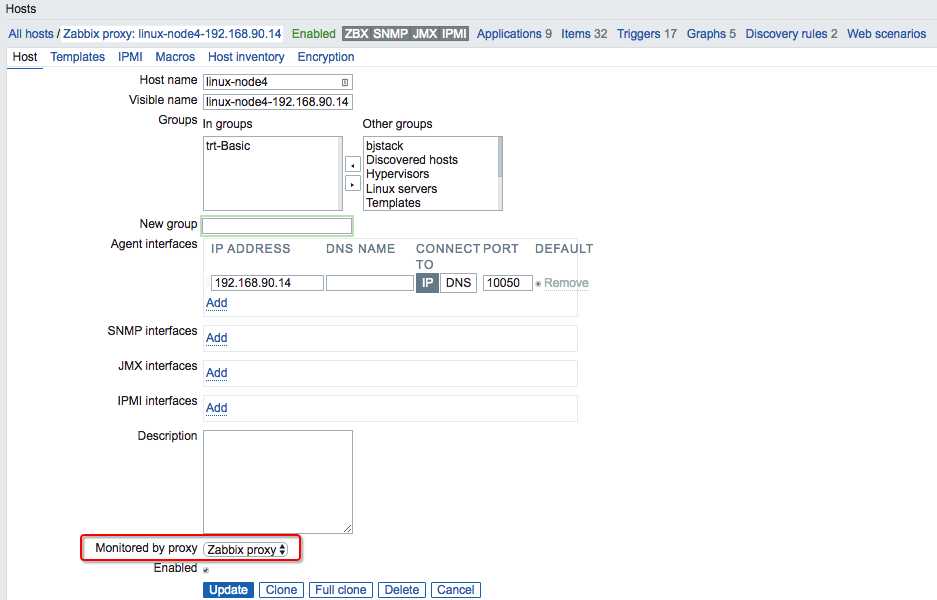Click inside the Description text area
This screenshot has width=937, height=600.
click(278, 482)
